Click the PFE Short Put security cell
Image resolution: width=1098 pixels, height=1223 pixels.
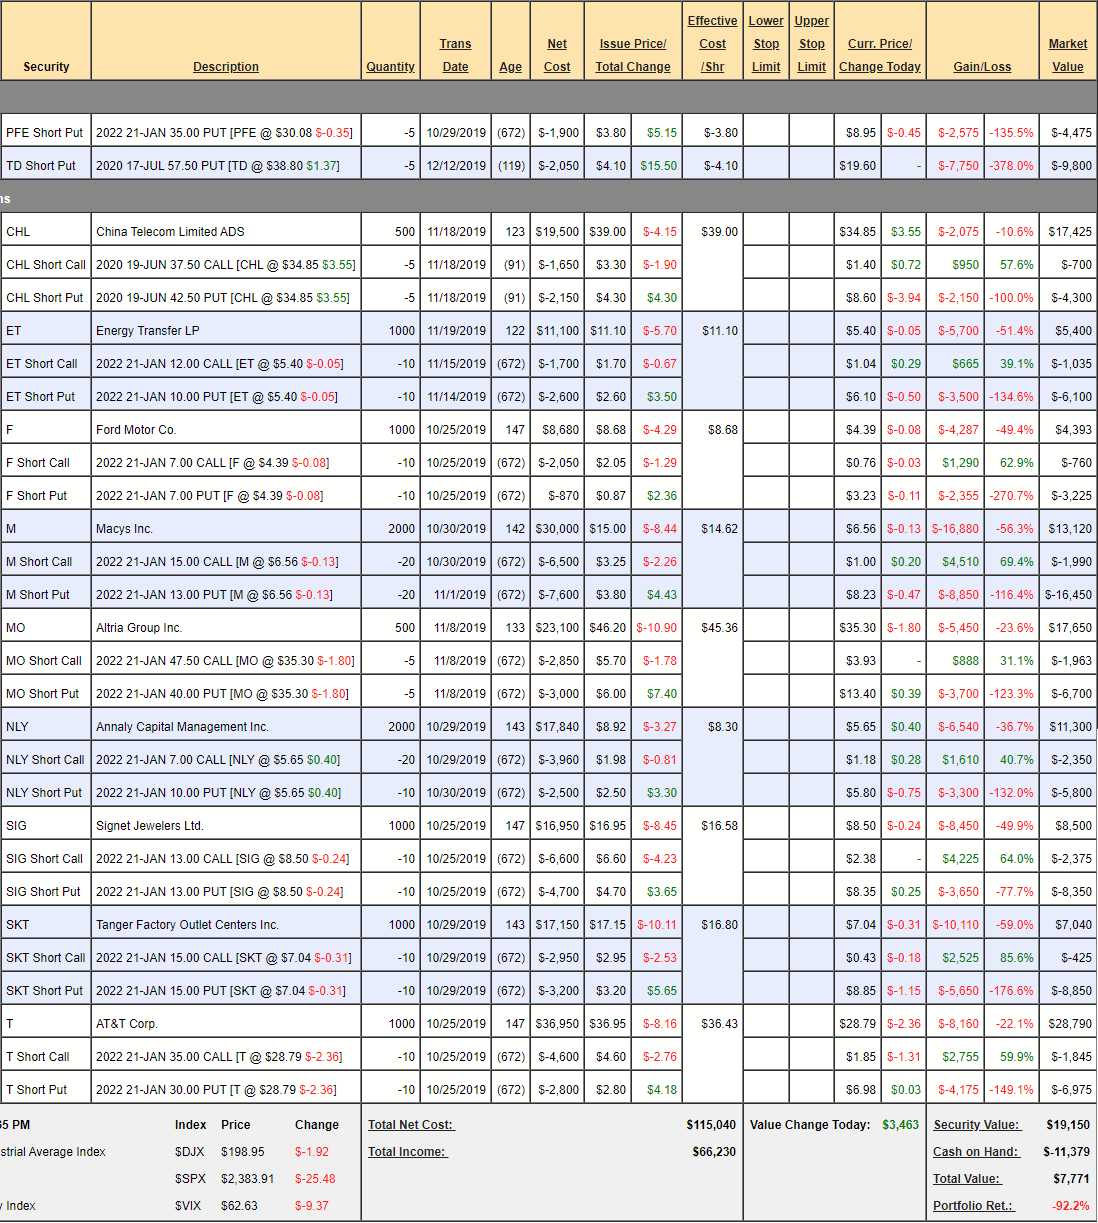pyautogui.click(x=45, y=133)
